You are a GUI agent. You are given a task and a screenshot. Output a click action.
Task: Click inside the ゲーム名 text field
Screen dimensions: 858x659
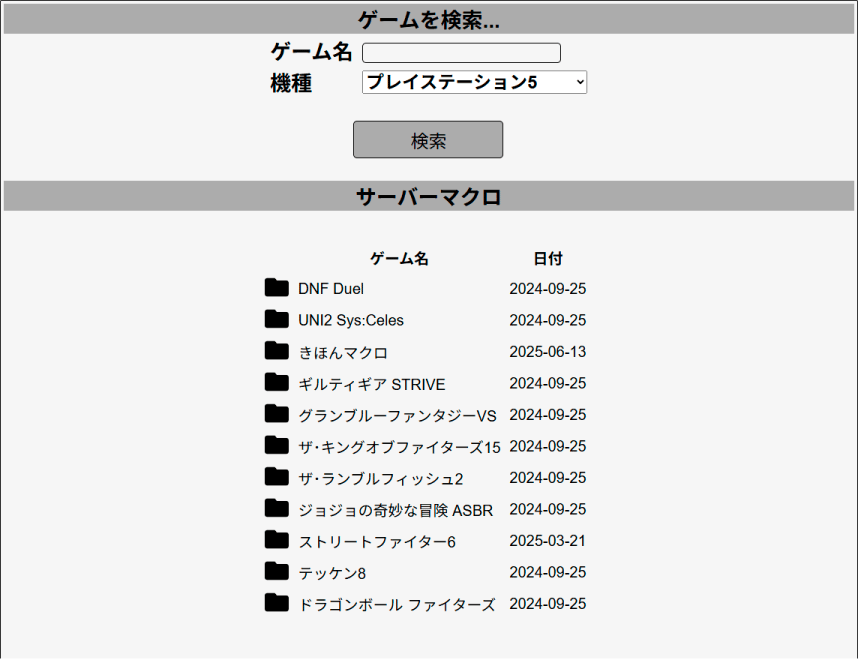[461, 52]
